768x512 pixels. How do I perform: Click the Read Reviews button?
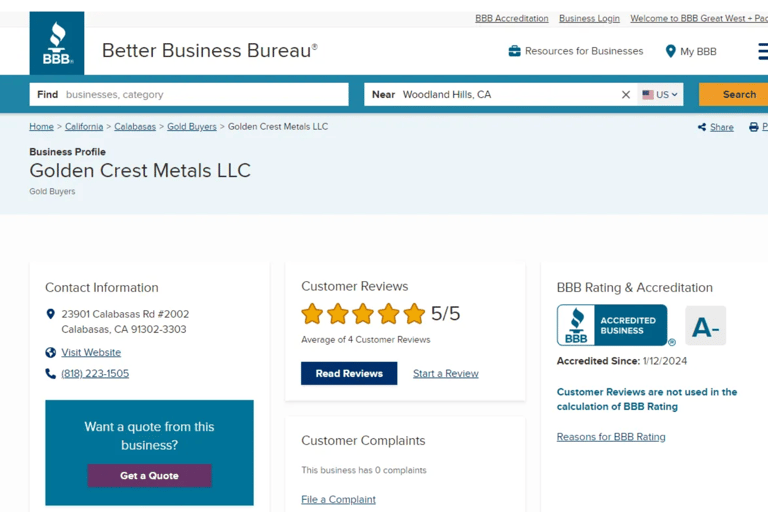pos(349,373)
